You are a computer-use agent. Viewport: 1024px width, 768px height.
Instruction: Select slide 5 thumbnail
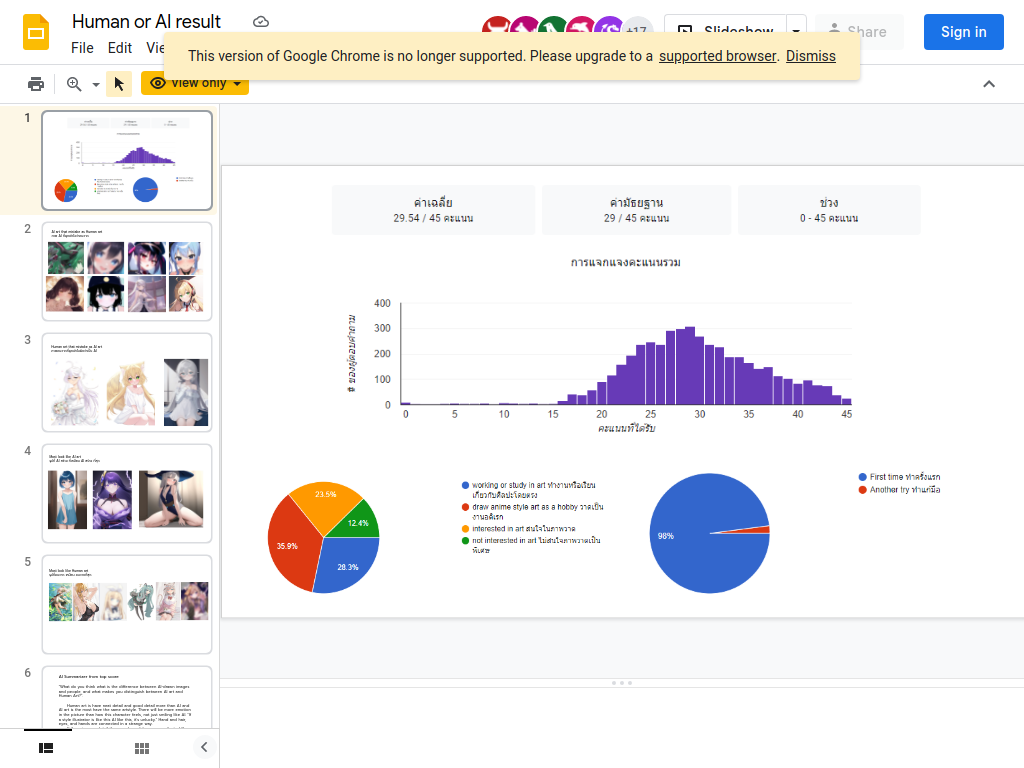click(127, 604)
